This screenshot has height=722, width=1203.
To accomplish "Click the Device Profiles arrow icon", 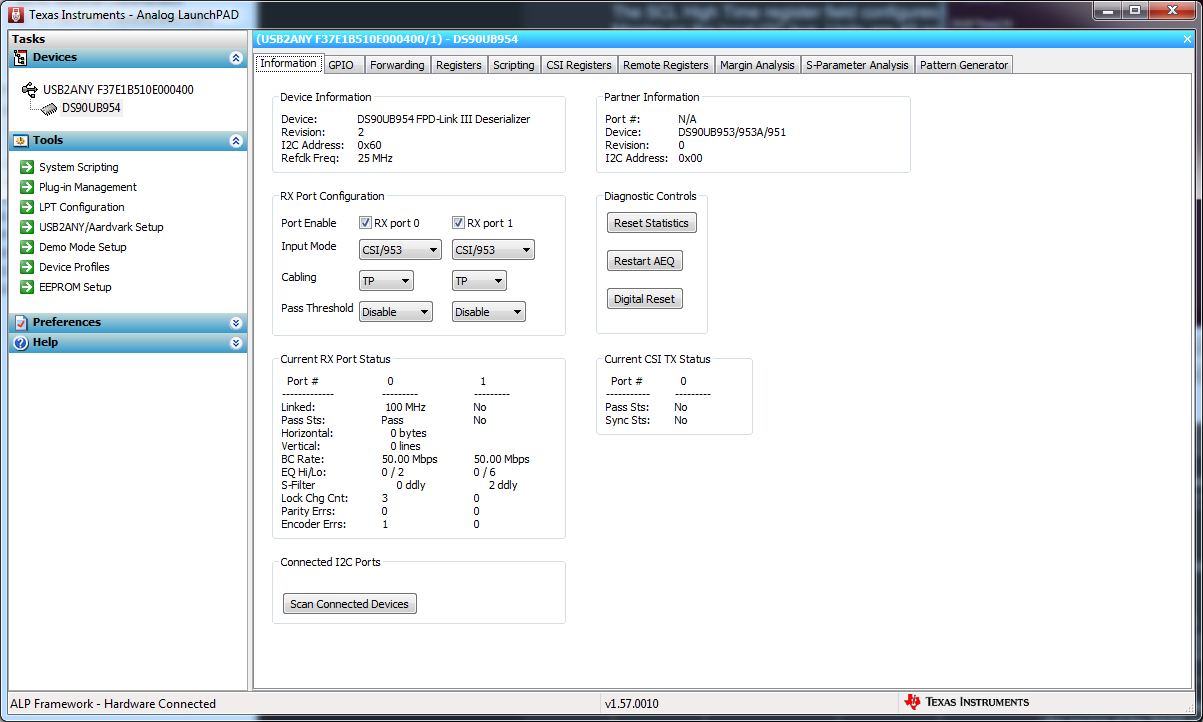I will click(27, 267).
